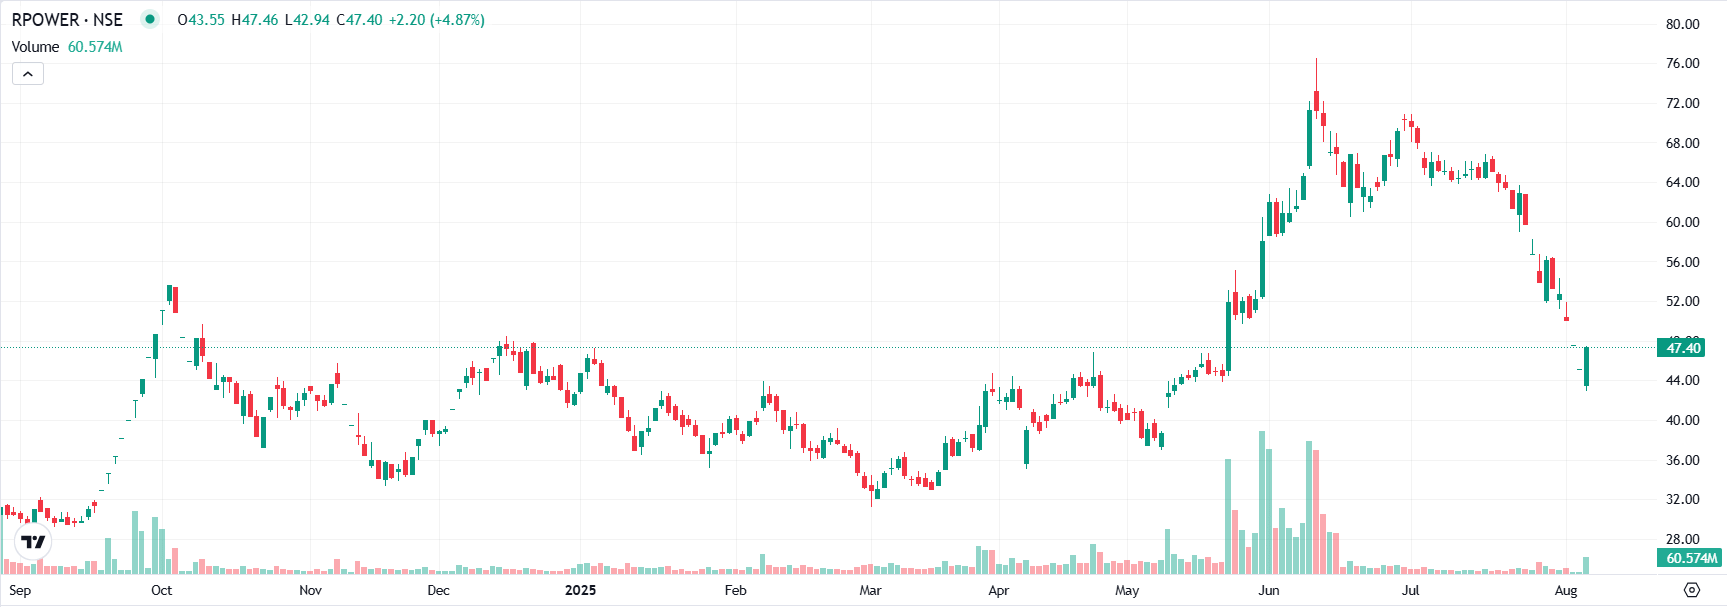Click the 72.00 price axis label
The image size is (1730, 607).
coord(1683,103)
